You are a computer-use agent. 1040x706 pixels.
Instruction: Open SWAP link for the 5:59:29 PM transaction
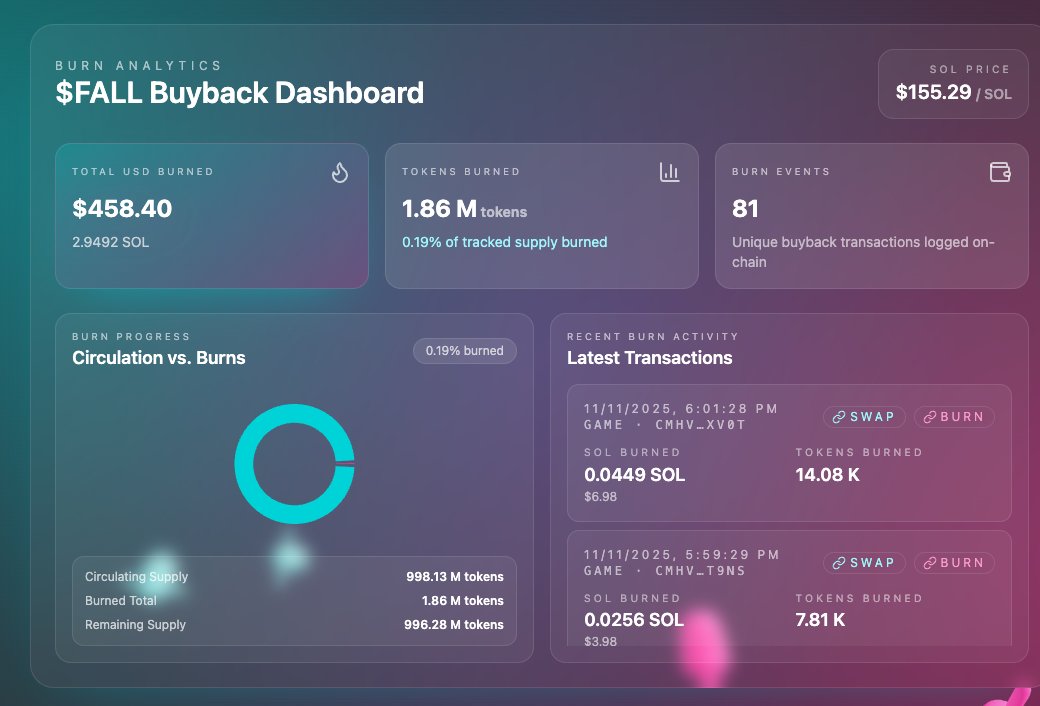tap(864, 562)
